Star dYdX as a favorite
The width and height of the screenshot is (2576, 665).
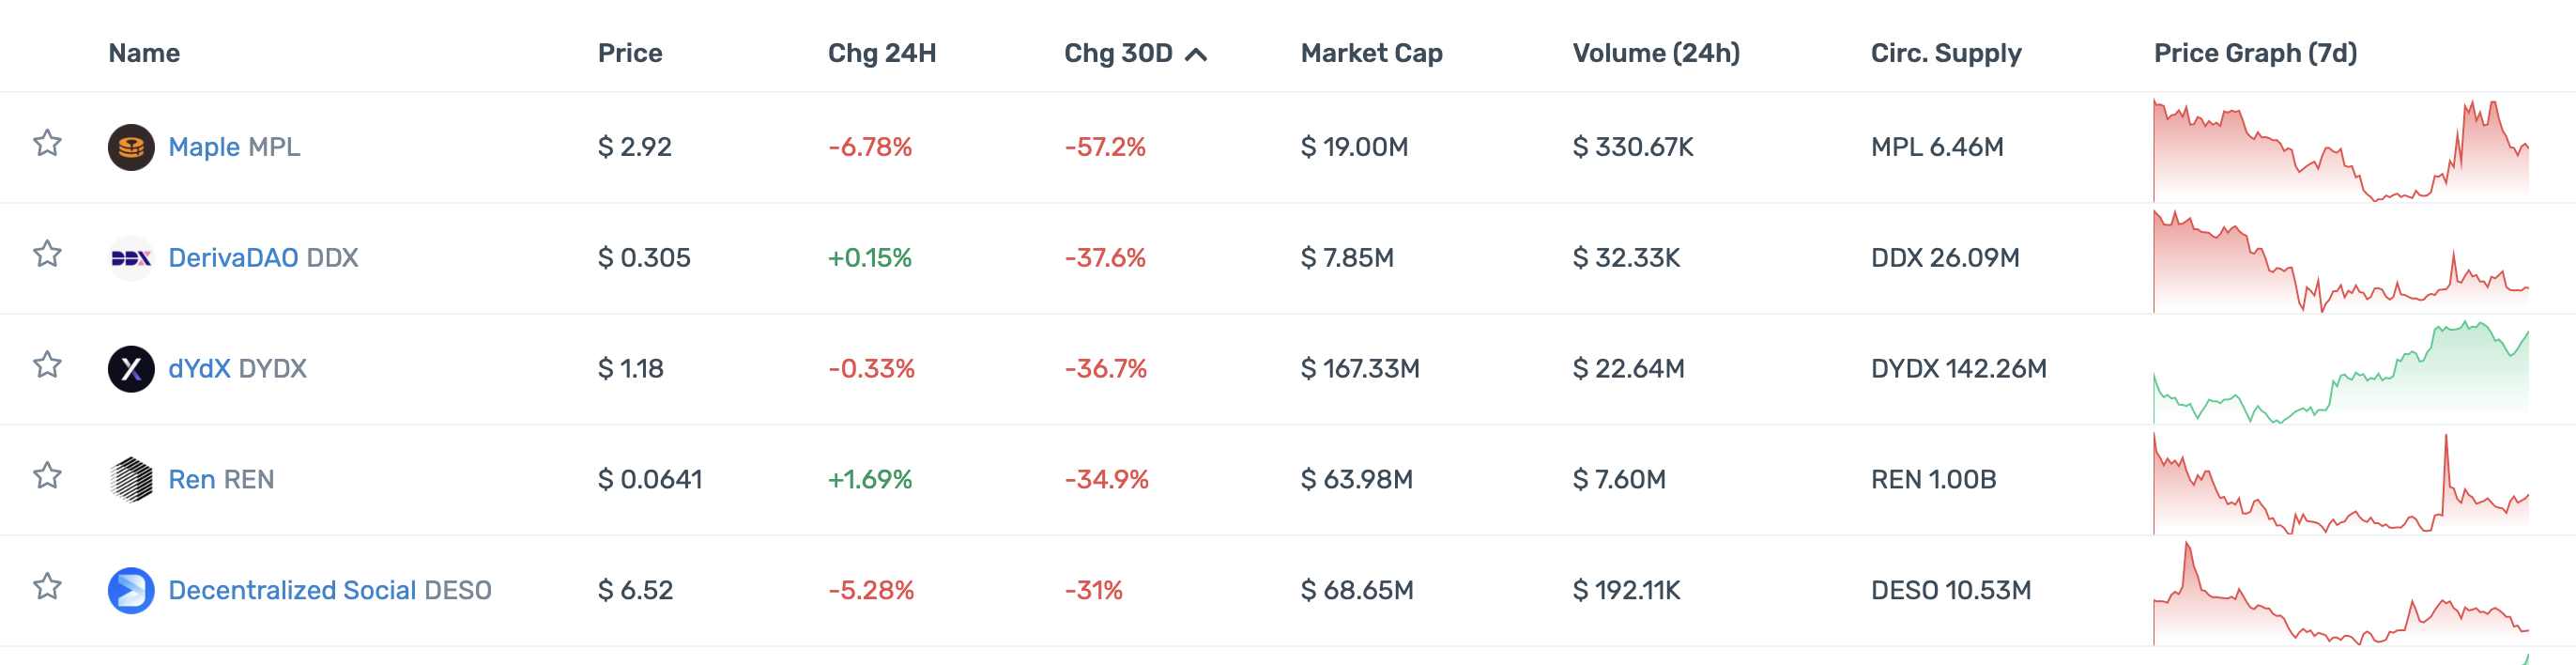click(47, 366)
